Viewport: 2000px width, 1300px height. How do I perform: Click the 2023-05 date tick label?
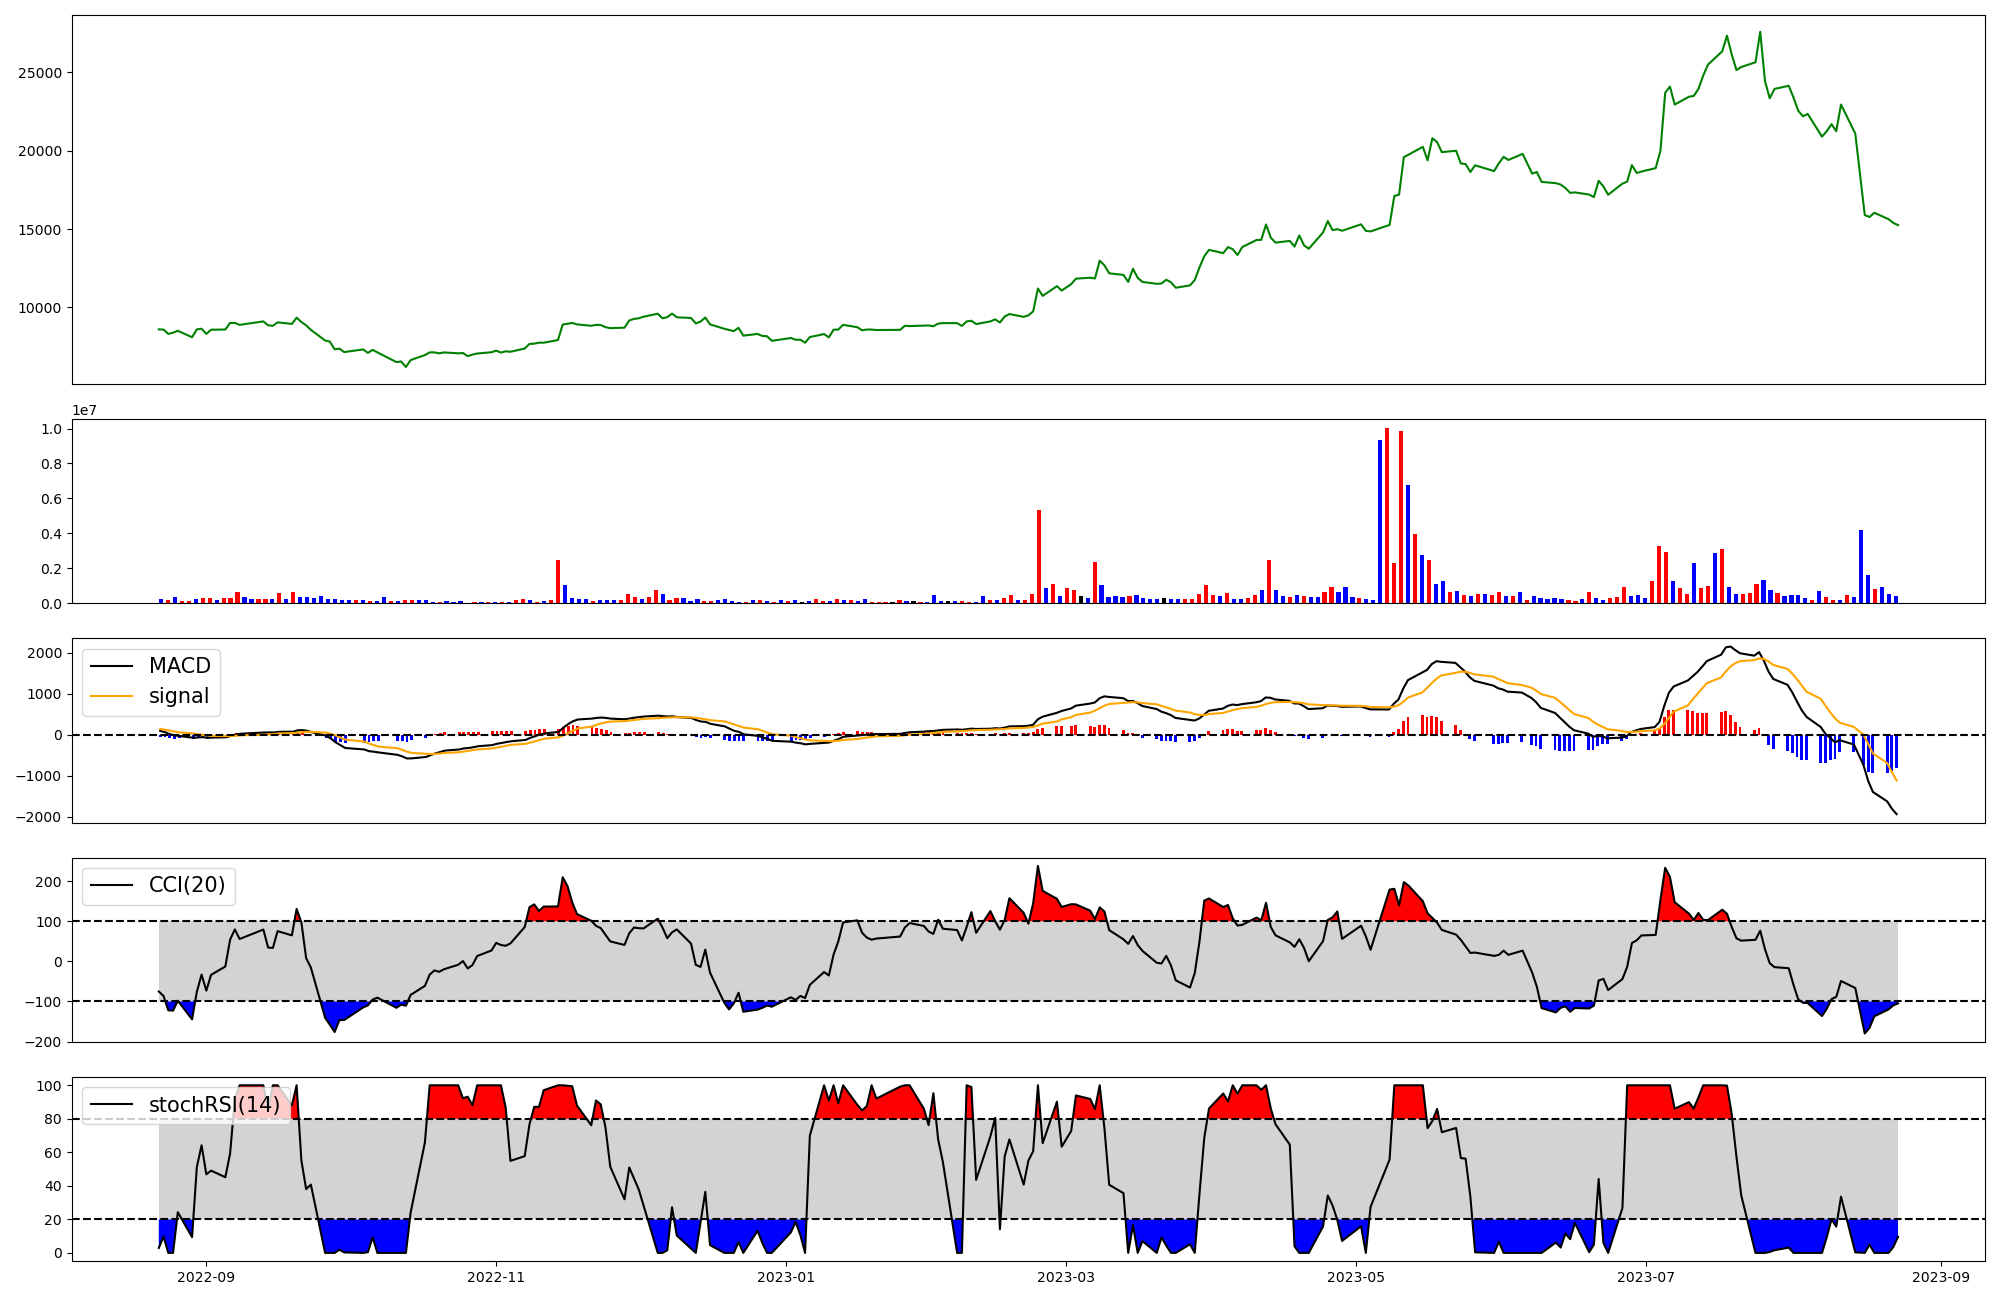point(1356,1277)
